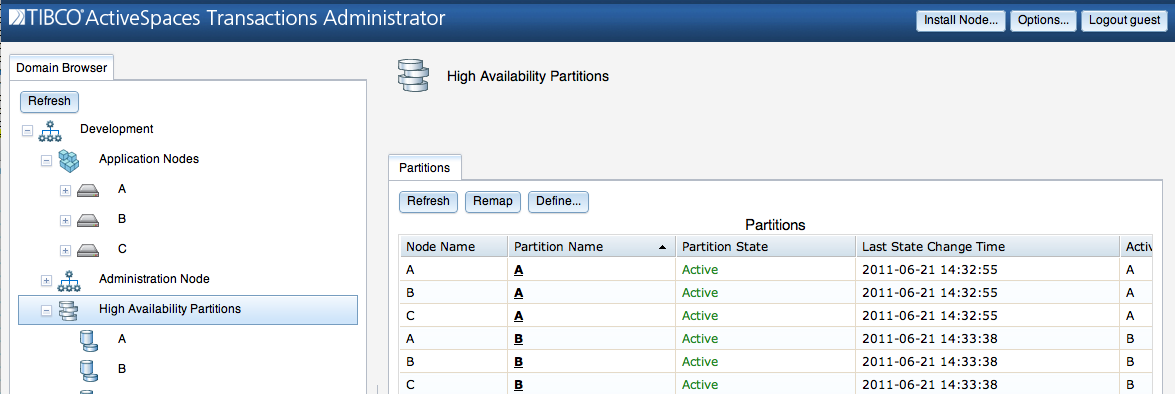Expand the Administration Node tree item
The image size is (1175, 394).
click(x=46, y=280)
